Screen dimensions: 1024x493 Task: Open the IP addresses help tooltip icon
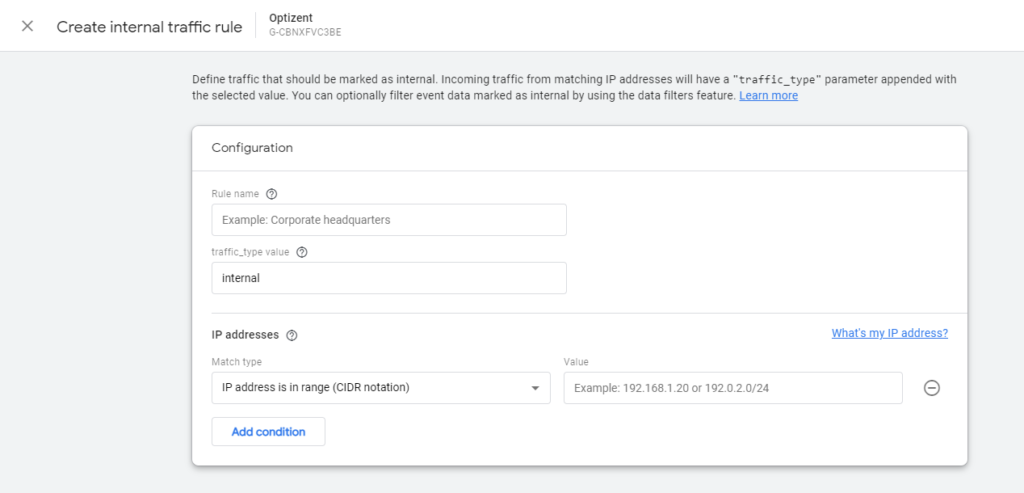click(x=292, y=336)
